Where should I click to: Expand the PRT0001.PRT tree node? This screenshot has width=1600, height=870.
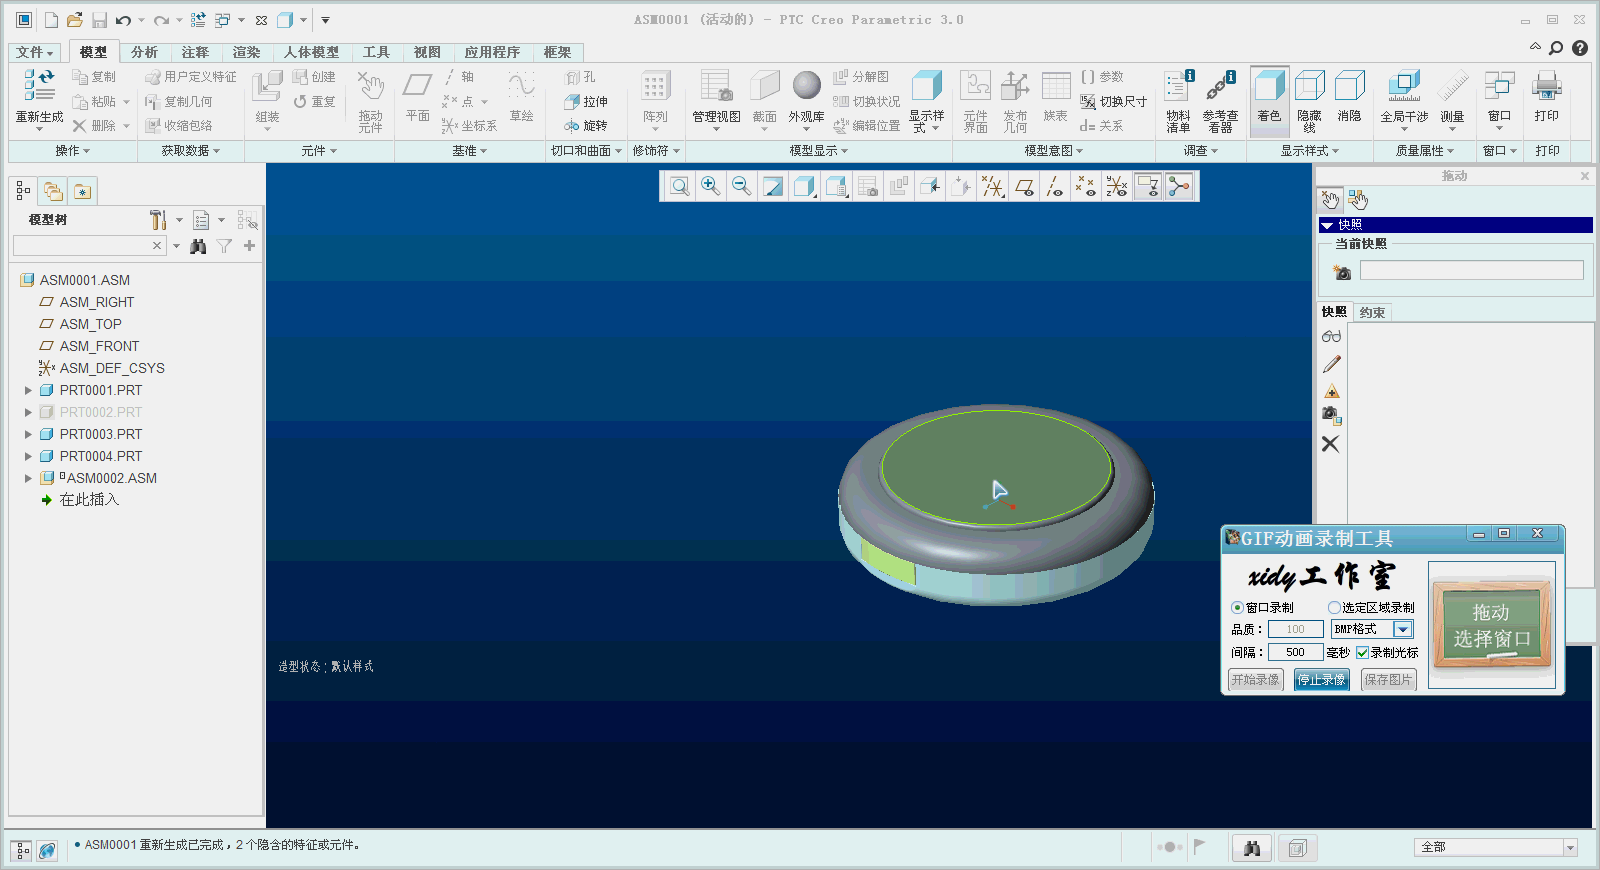(28, 390)
